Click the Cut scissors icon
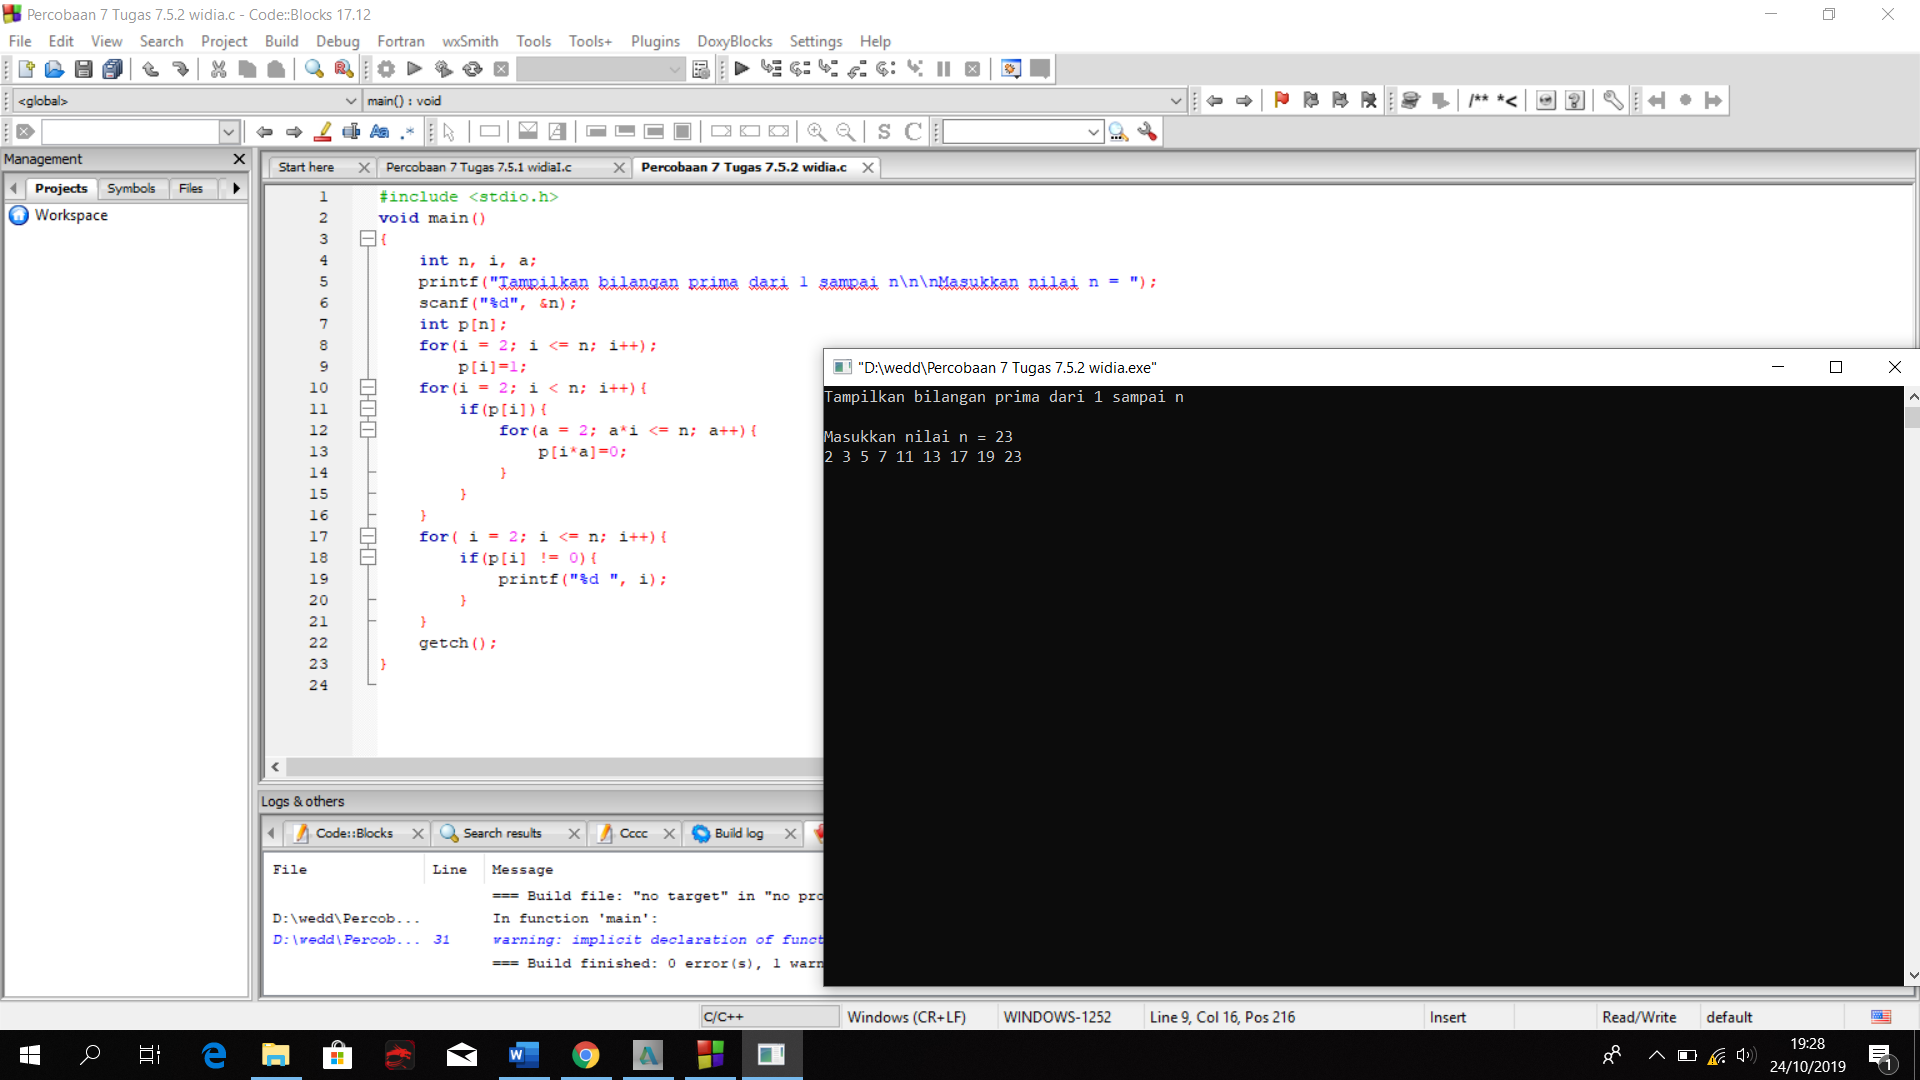The height and width of the screenshot is (1080, 1920). coord(218,69)
